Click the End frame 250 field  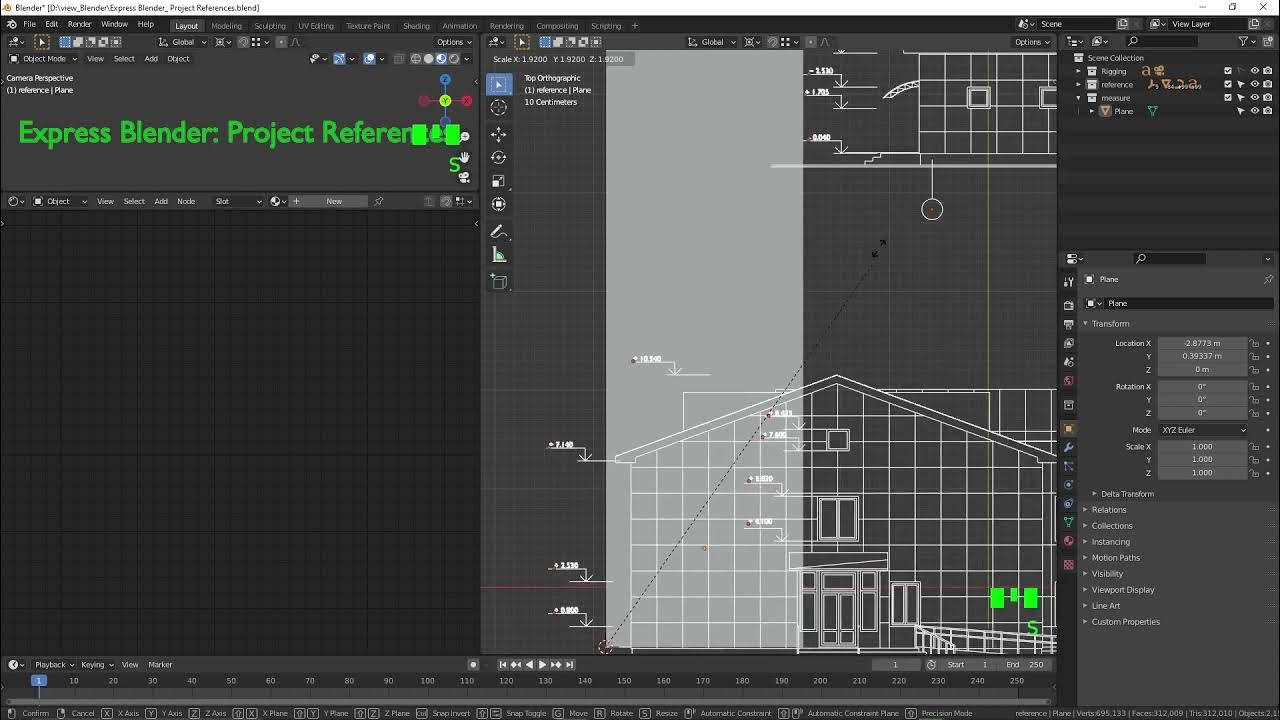point(1026,664)
